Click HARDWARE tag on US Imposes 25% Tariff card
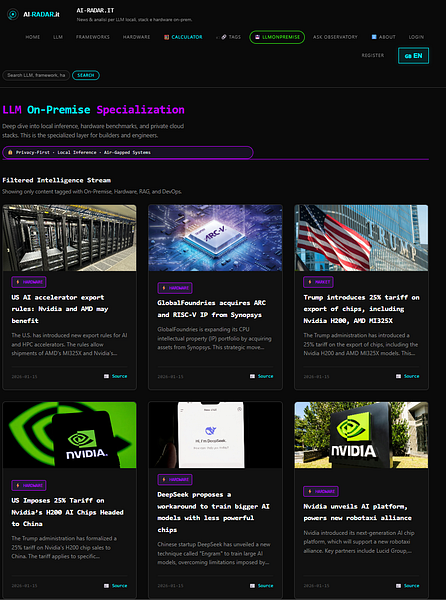This screenshot has height=600, width=446. [29, 485]
